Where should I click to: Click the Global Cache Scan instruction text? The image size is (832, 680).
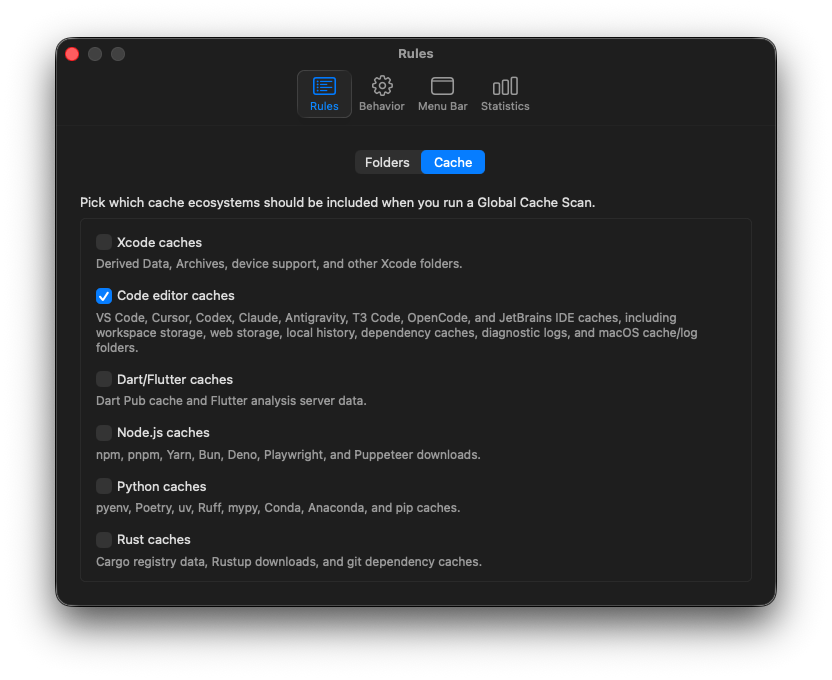337,202
